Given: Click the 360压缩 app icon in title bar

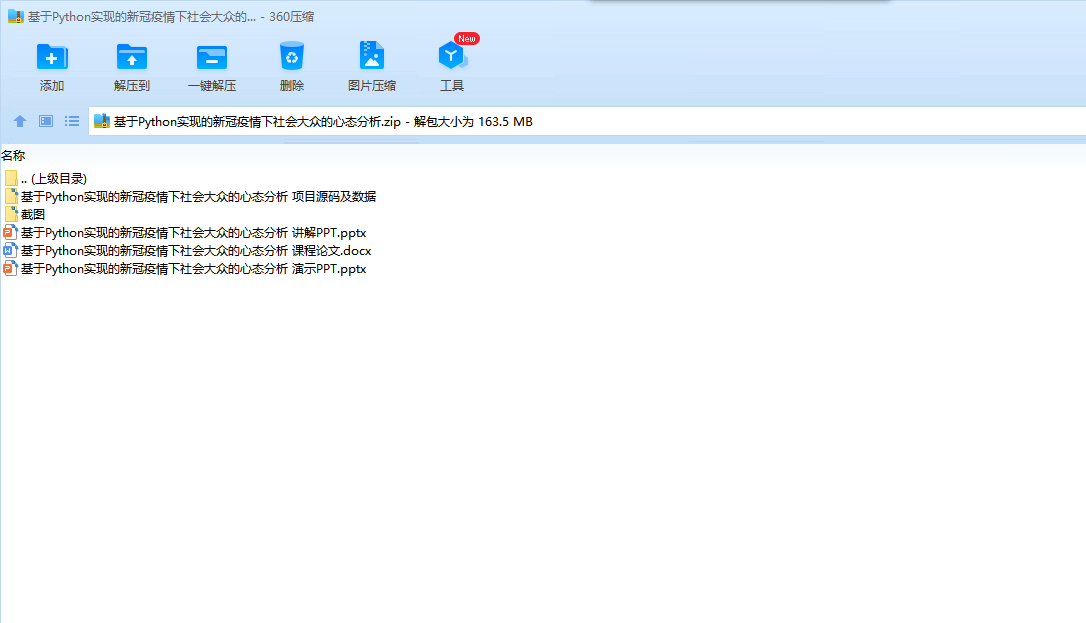Looking at the screenshot, I should 16,17.
